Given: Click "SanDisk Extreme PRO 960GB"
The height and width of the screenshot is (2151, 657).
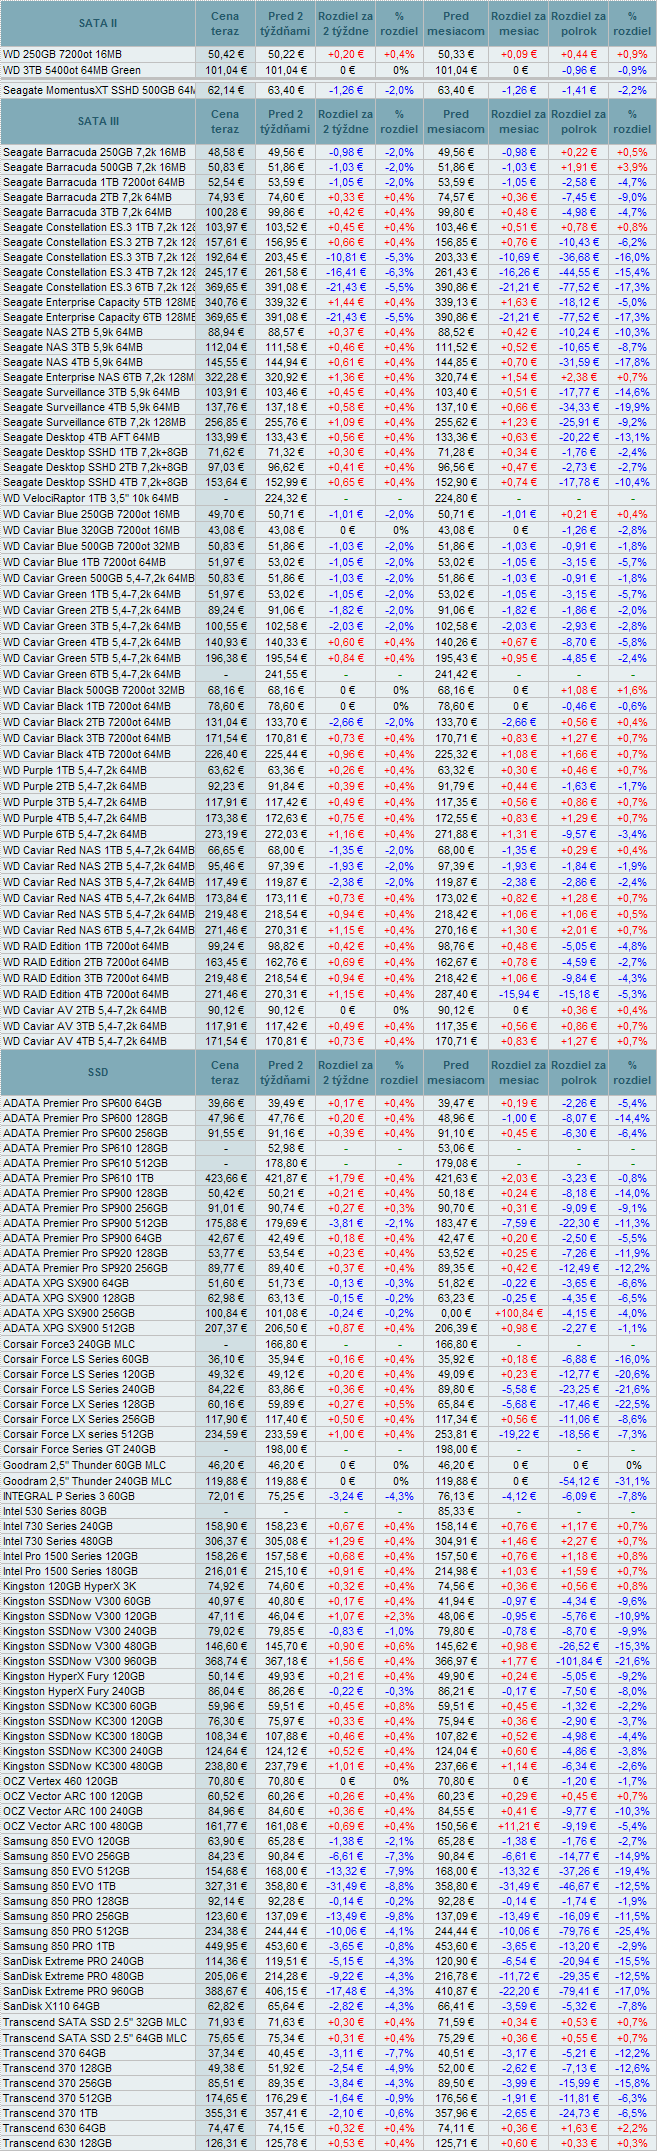Looking at the screenshot, I should click(73, 1991).
